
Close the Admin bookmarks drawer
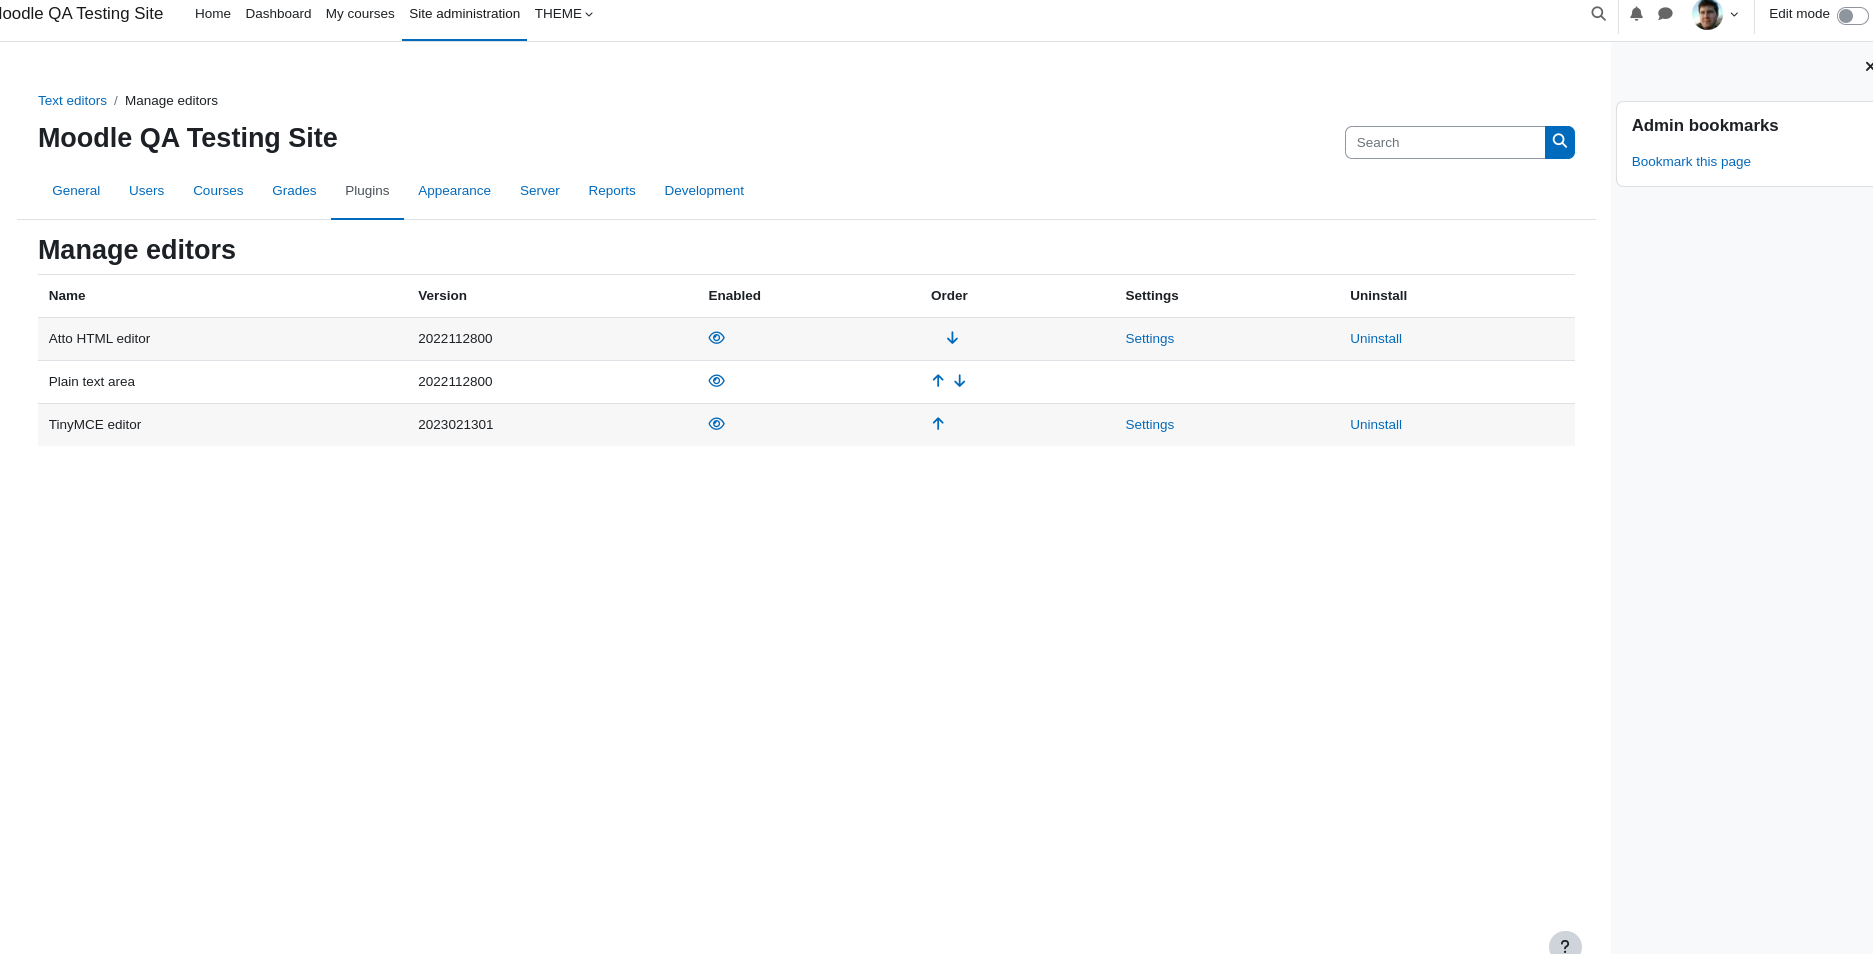(1868, 66)
